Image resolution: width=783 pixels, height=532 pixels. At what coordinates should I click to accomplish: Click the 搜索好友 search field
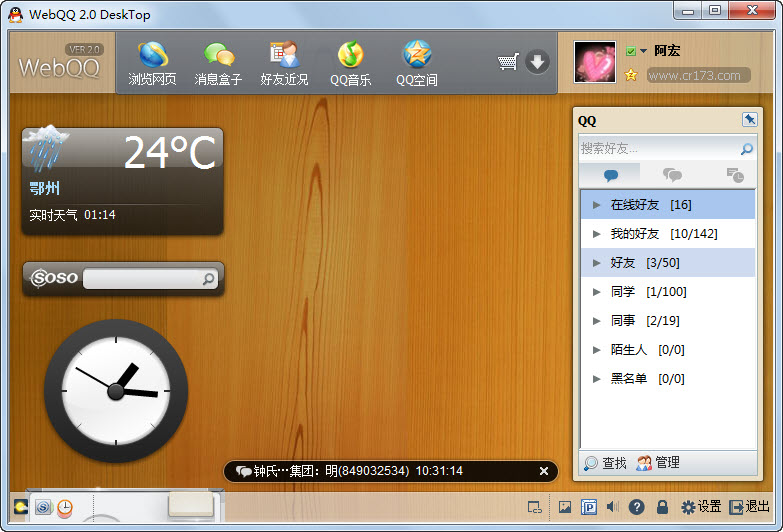pos(658,149)
